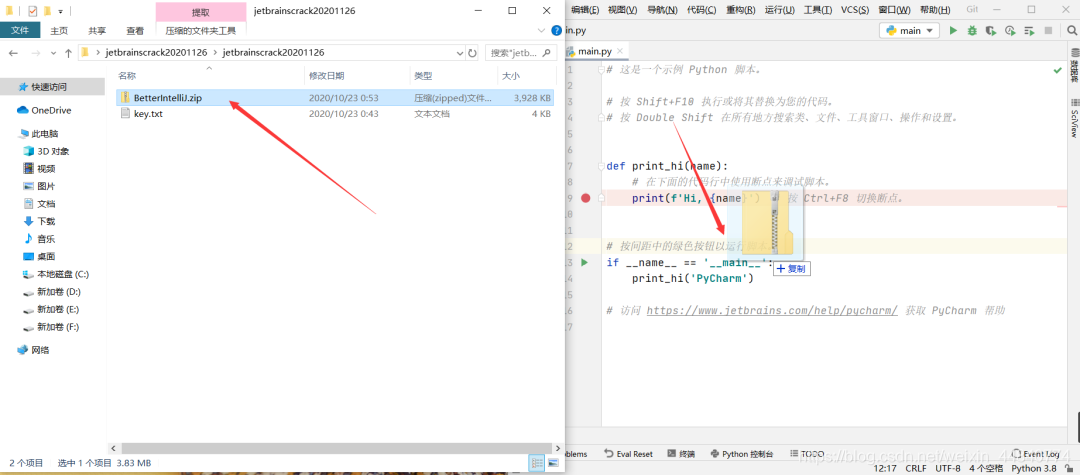Click the concurrency diagram run icon

(1030, 30)
